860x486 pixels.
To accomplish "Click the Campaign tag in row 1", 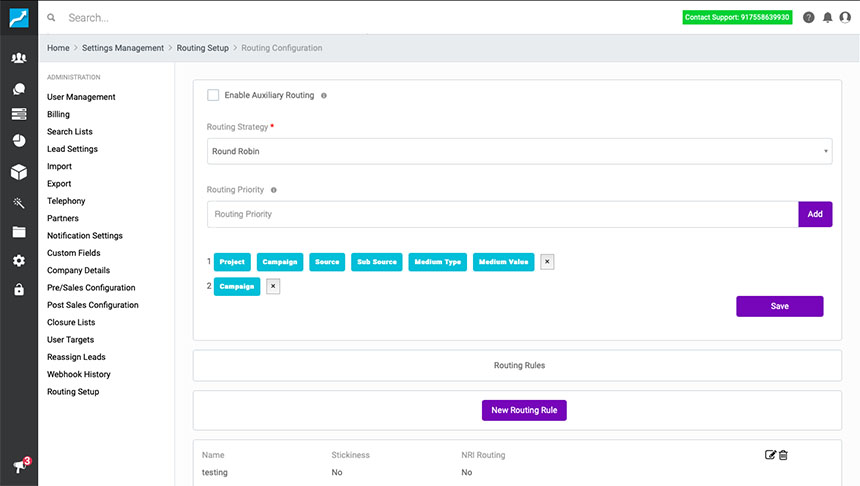I will (280, 262).
